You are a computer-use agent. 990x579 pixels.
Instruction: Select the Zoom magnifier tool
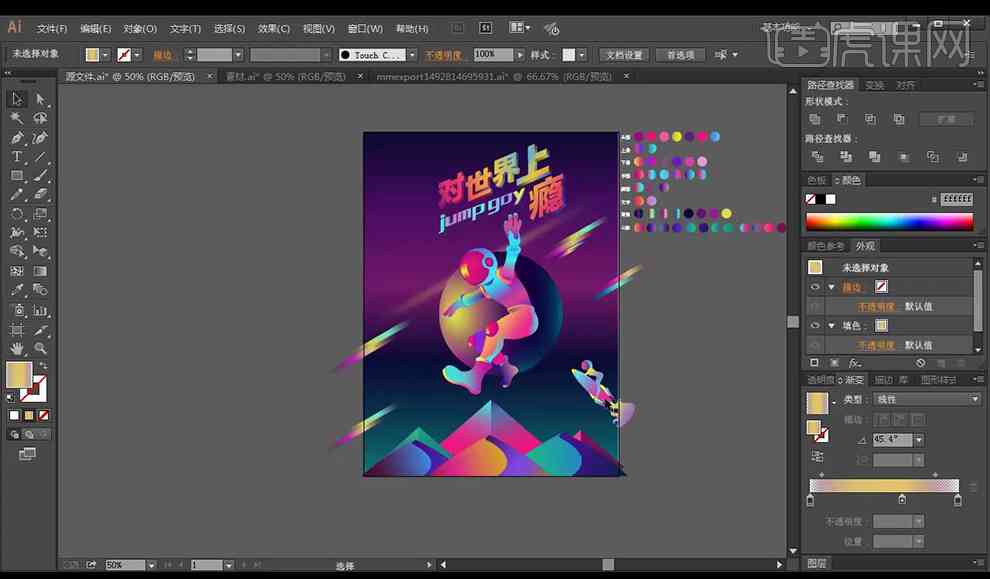(x=40, y=349)
